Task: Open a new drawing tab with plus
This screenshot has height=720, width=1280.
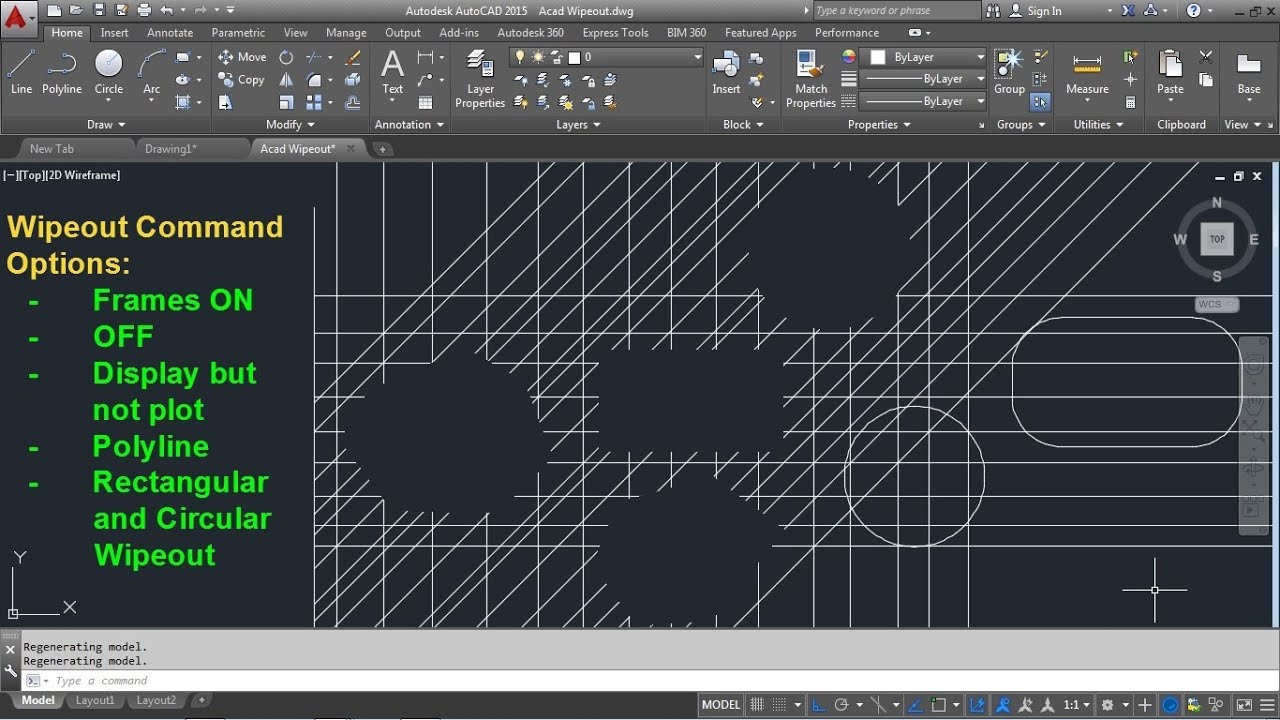Action: point(382,149)
